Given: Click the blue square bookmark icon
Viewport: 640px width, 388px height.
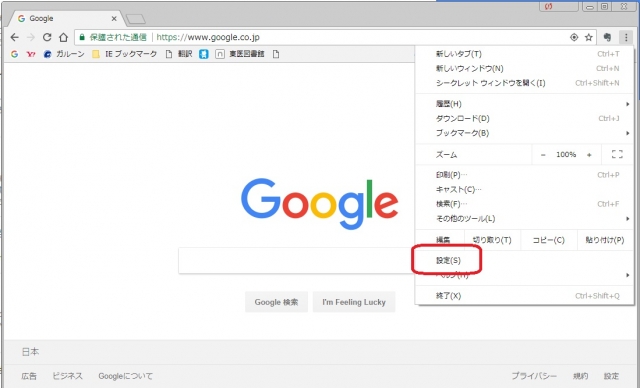Looking at the screenshot, I should (204, 54).
